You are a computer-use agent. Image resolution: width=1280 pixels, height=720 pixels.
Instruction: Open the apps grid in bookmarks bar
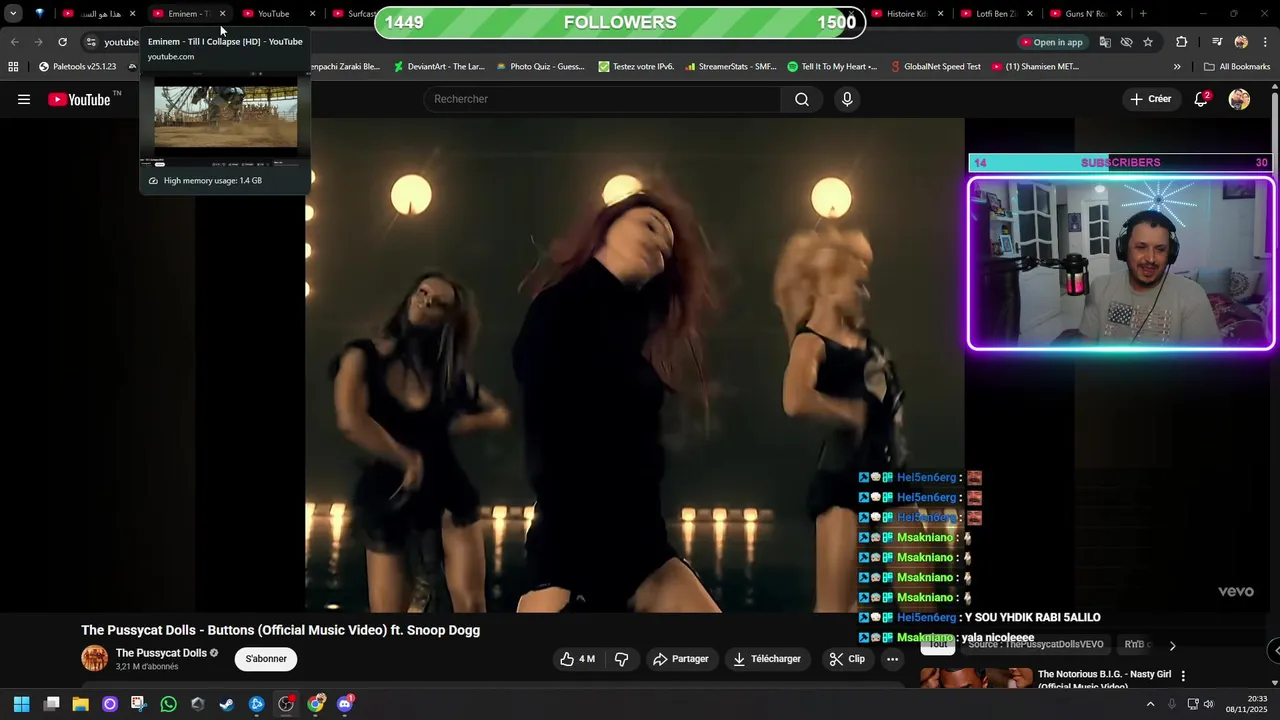click(x=13, y=67)
